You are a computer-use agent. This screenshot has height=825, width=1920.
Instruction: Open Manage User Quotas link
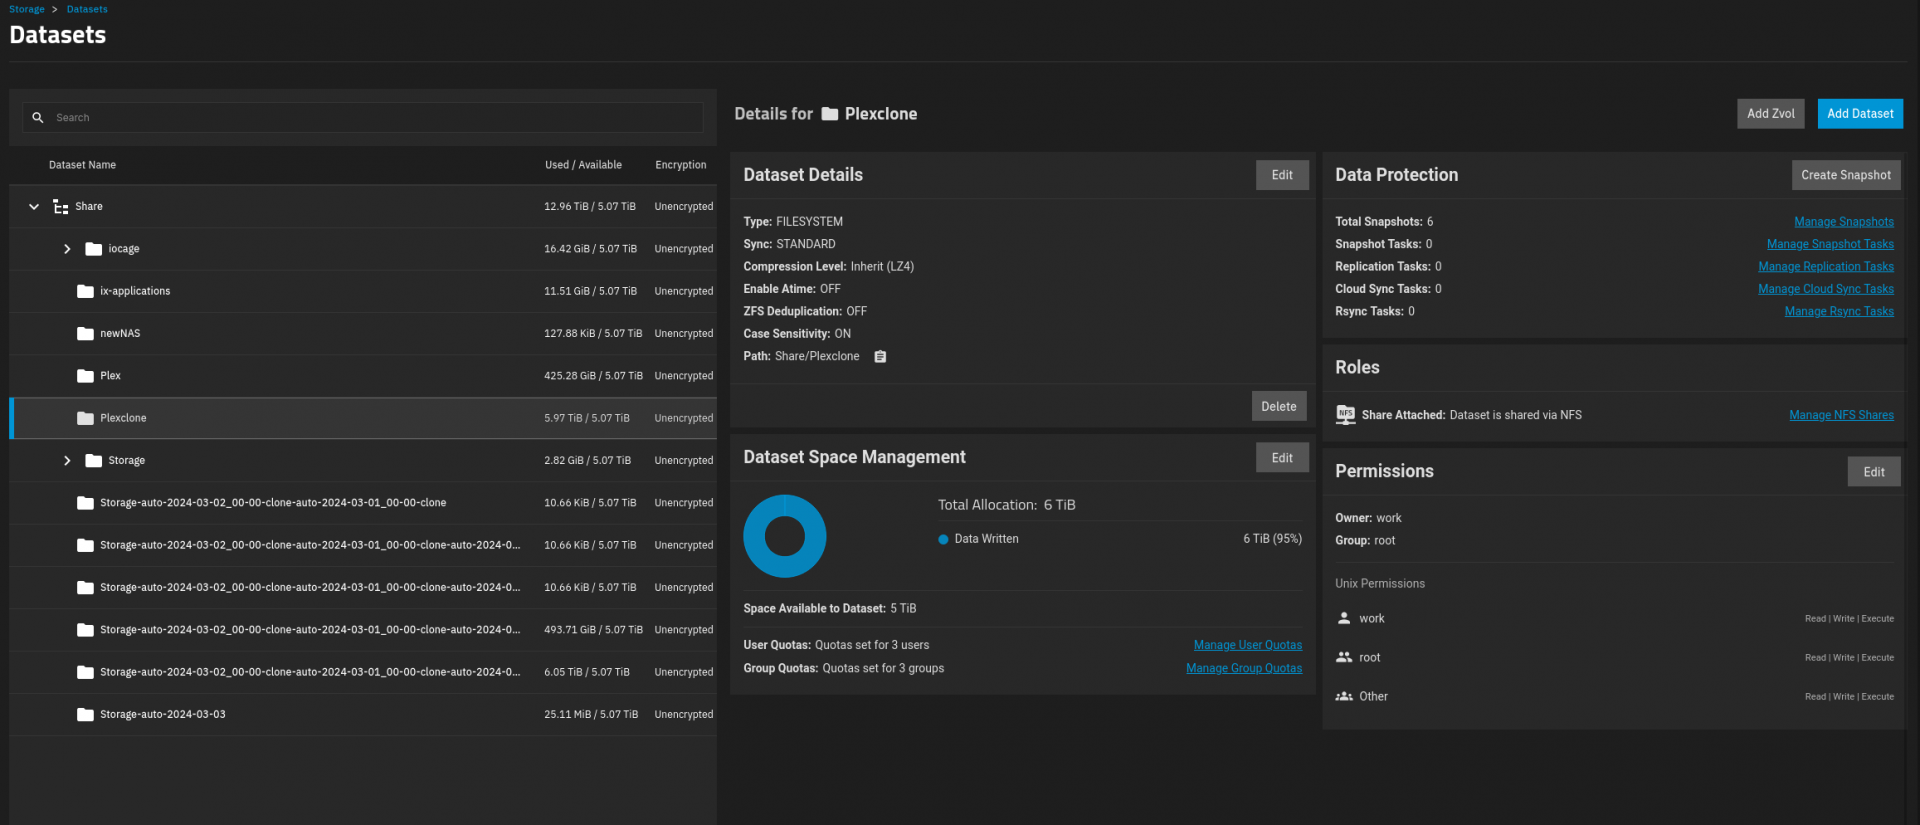click(1248, 645)
